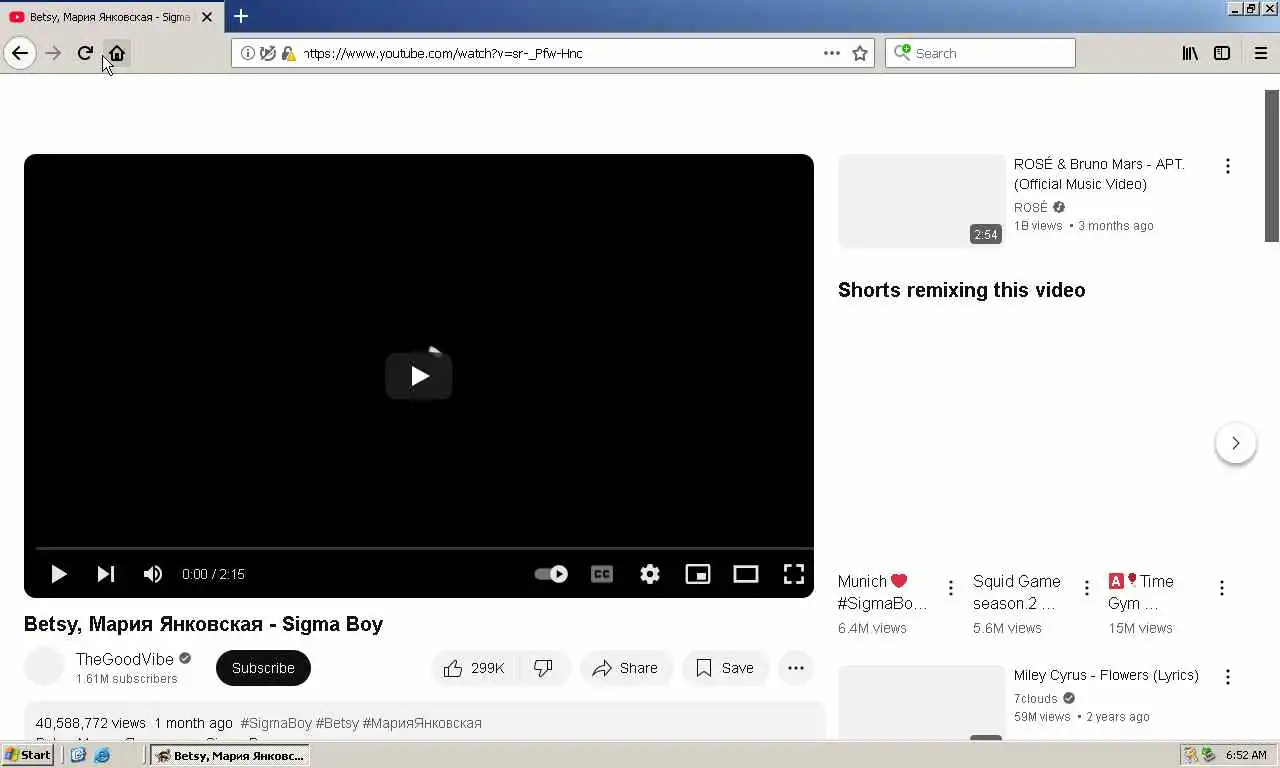
Task: Open the player settings gear
Action: pos(650,574)
